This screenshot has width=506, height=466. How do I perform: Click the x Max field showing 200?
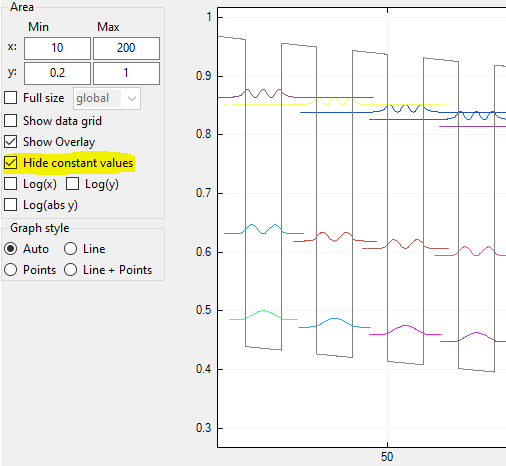[x=126, y=48]
